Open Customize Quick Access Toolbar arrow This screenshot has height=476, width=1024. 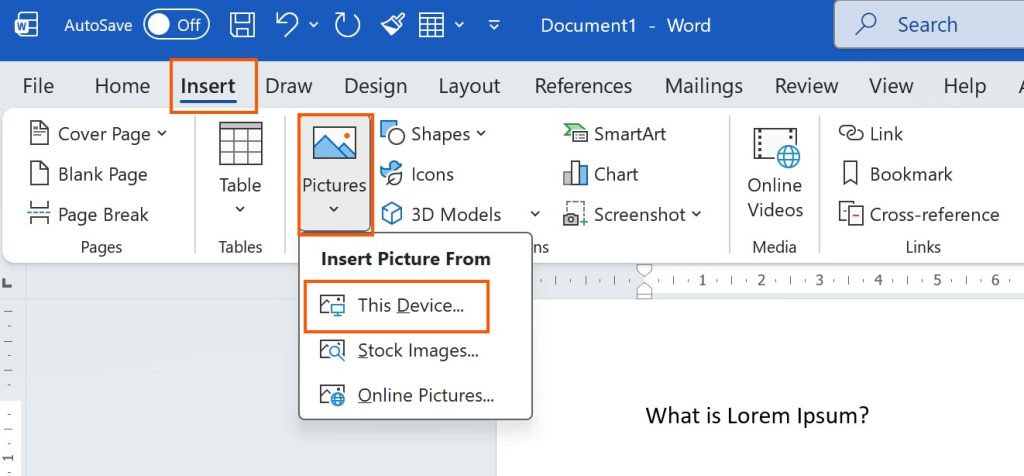[494, 25]
